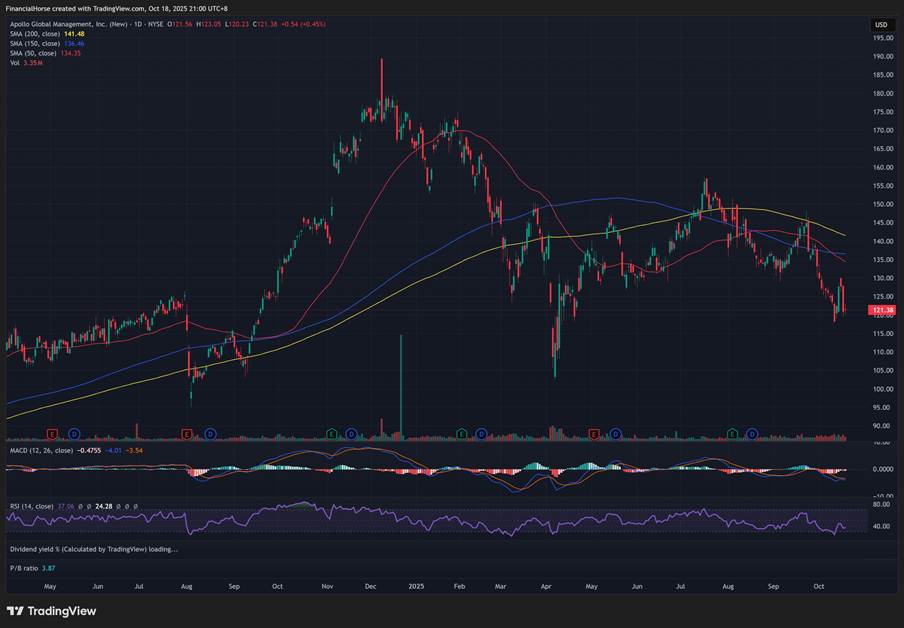The image size is (904, 628).
Task: Select the Vol indicator legend
Action: [15, 62]
